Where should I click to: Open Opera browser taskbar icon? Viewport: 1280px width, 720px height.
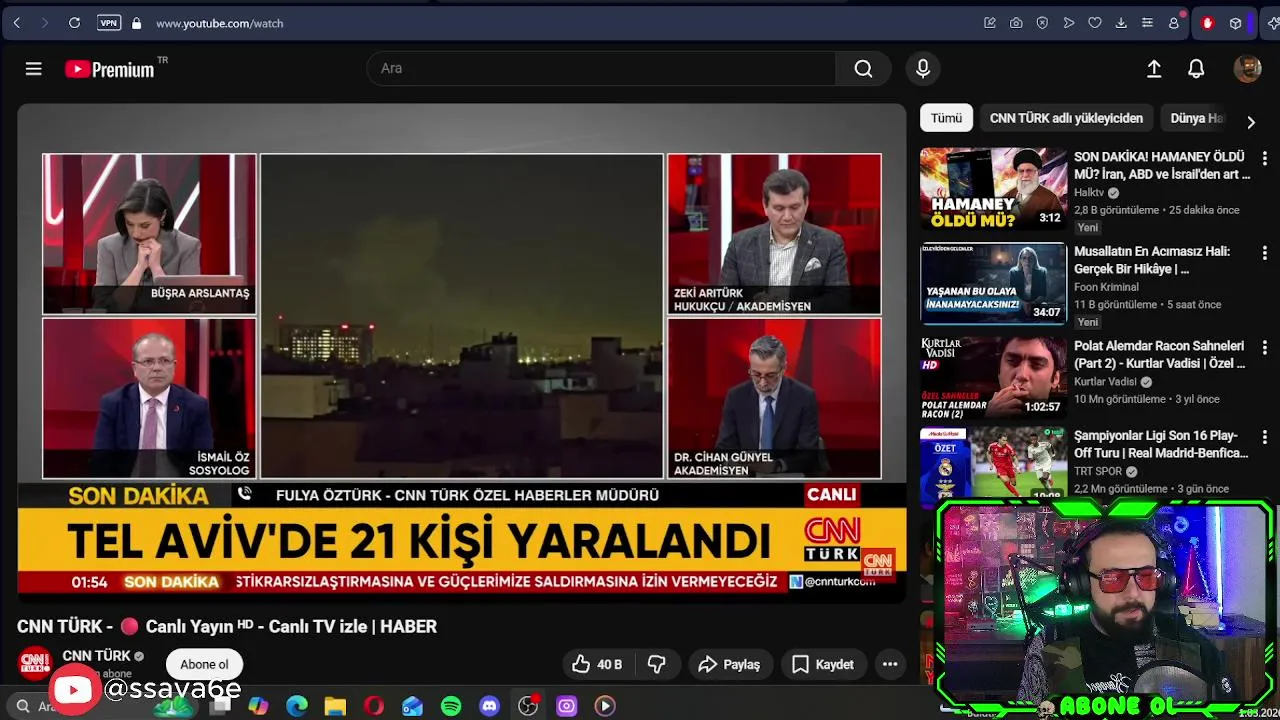[374, 706]
